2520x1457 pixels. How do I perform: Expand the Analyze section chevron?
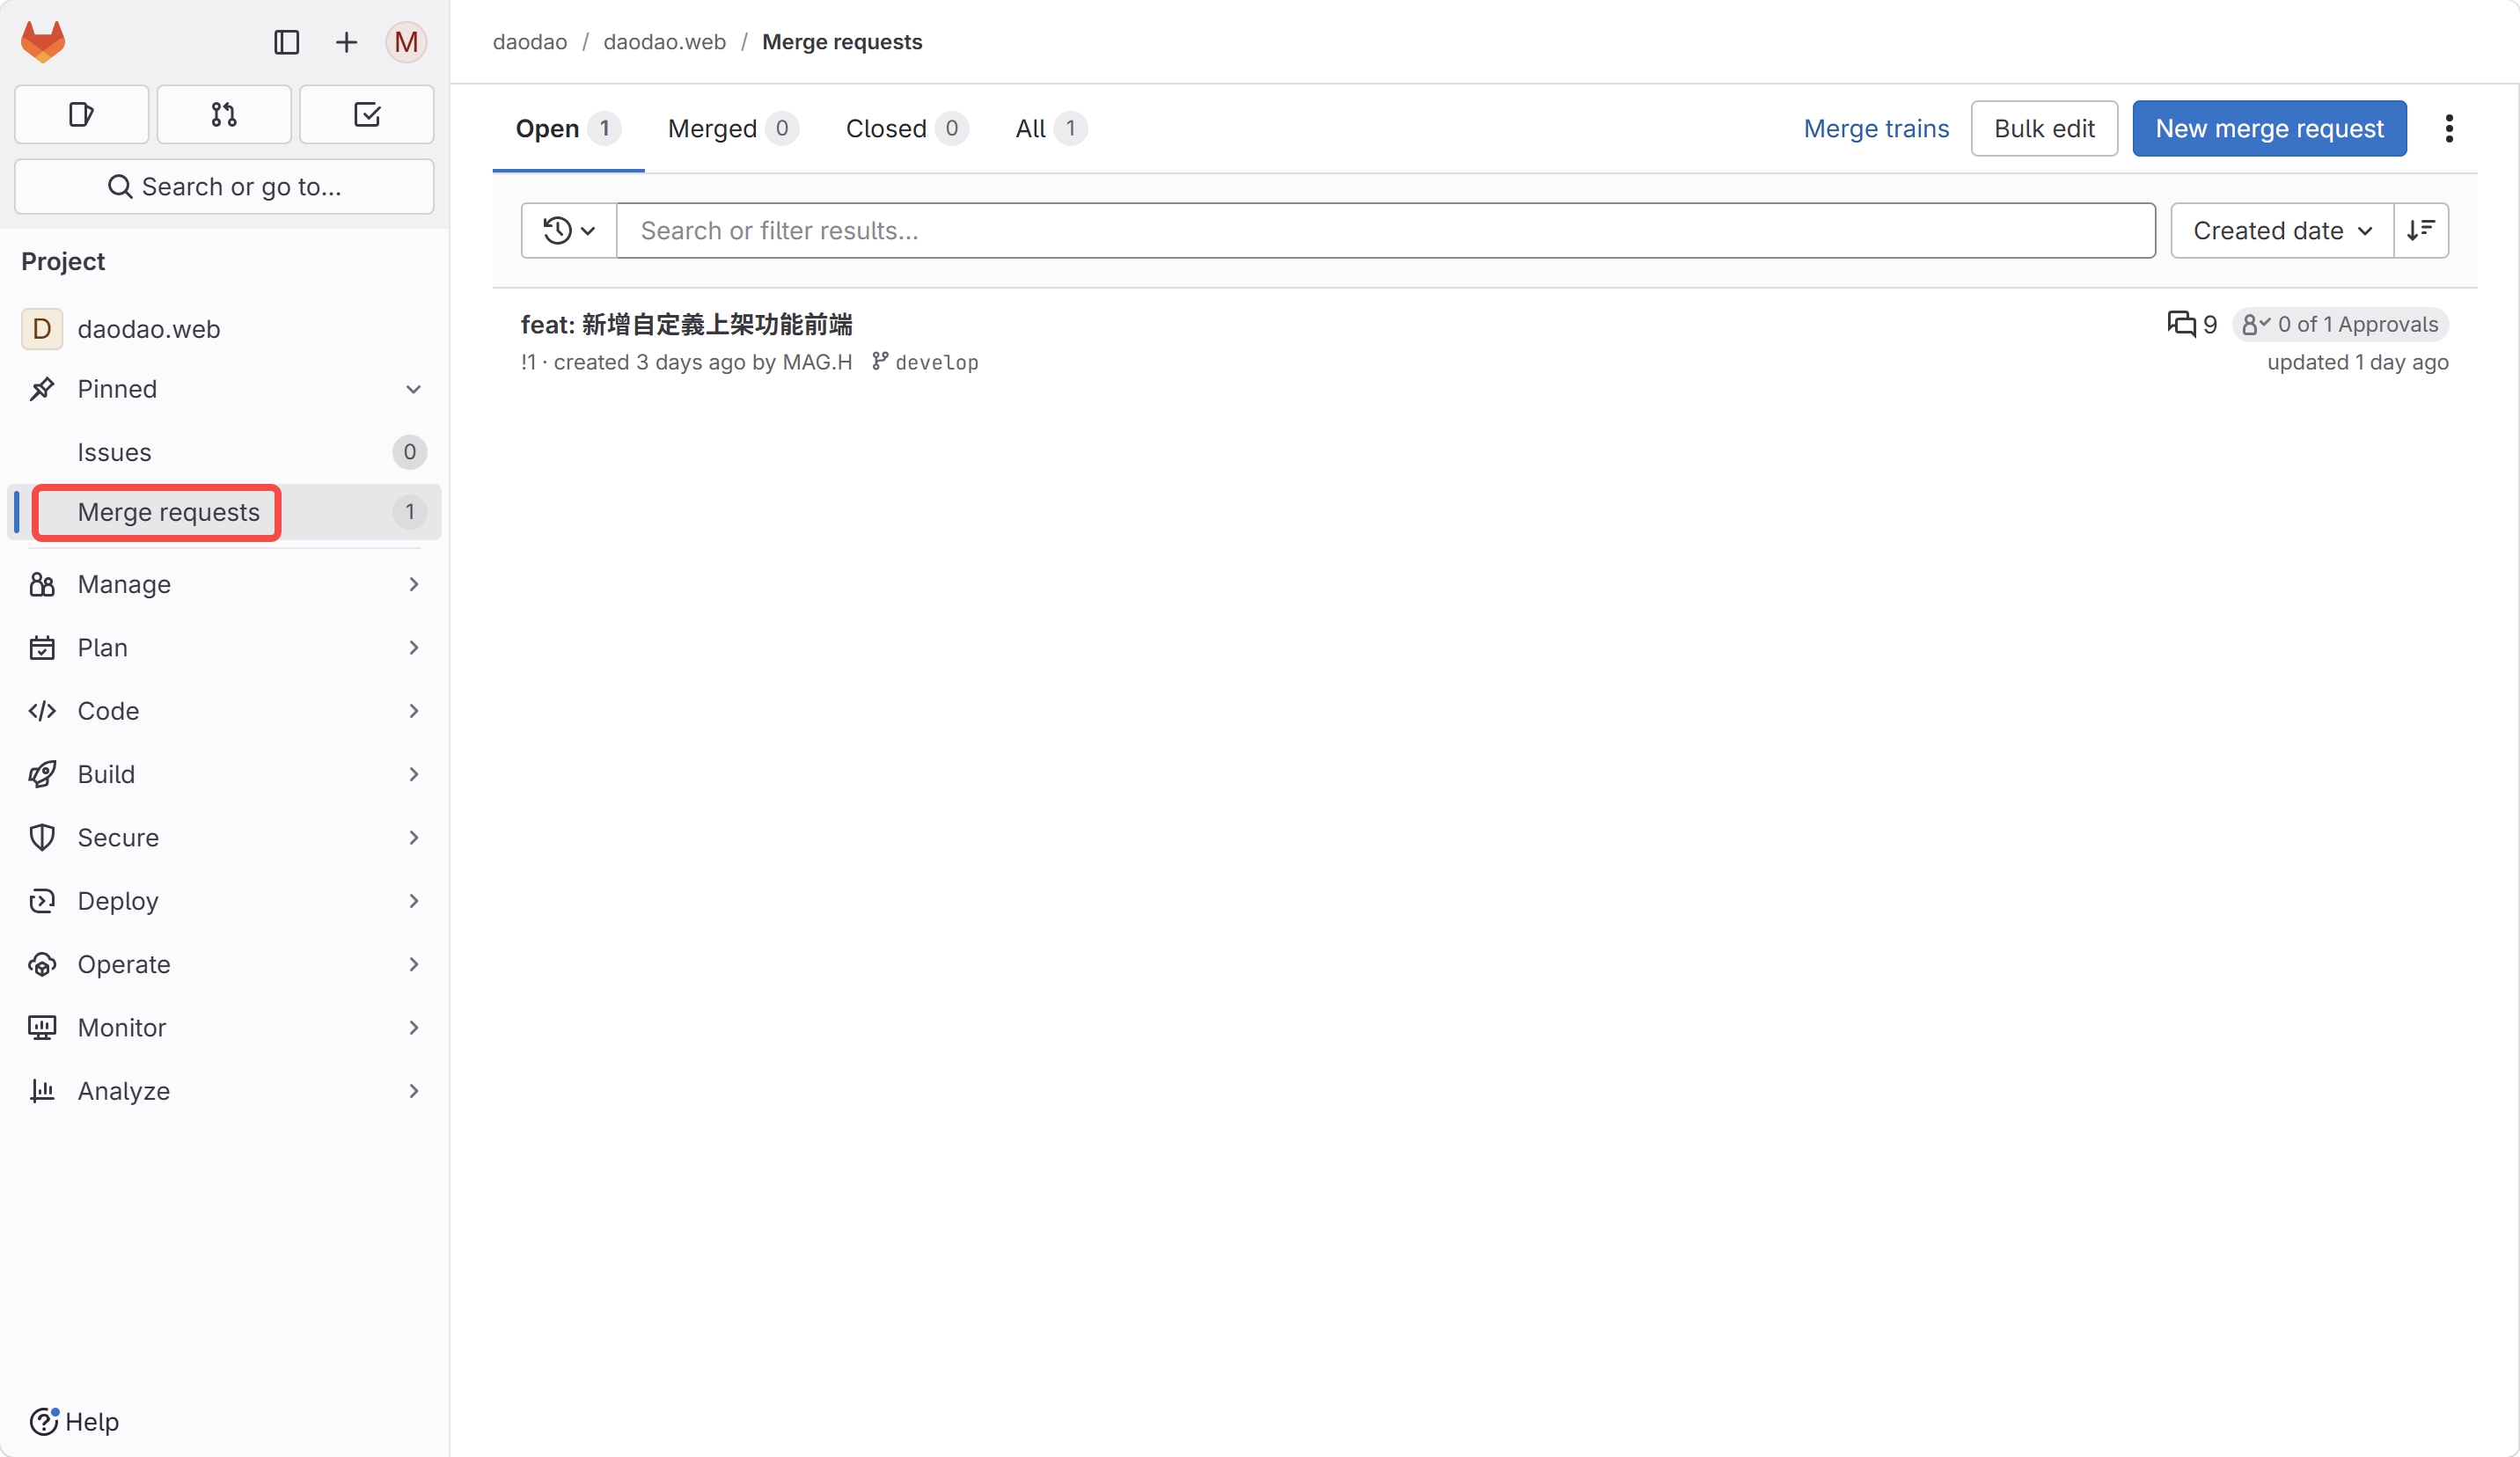pyautogui.click(x=413, y=1091)
